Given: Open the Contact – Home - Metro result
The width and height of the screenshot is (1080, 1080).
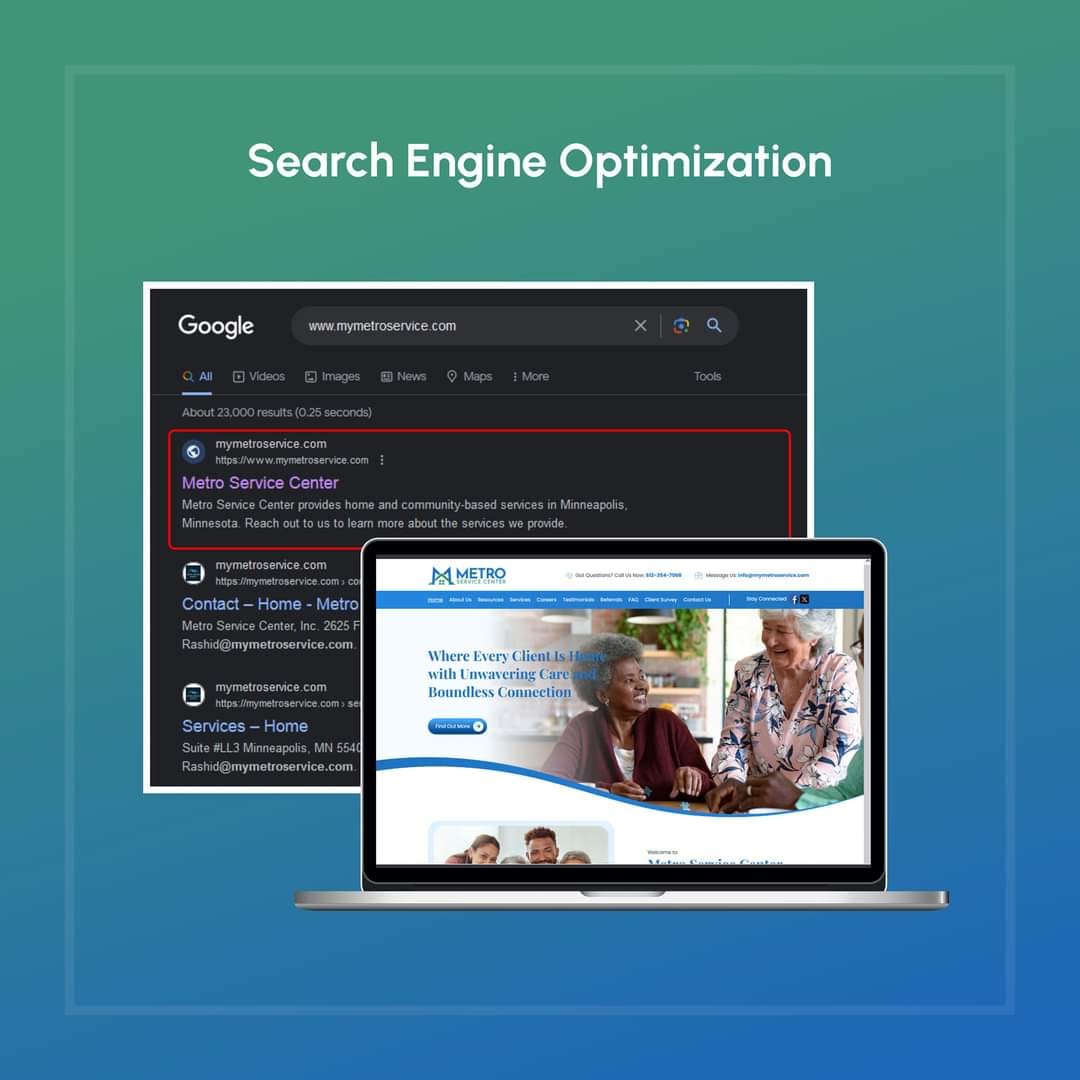Looking at the screenshot, I should tap(270, 604).
